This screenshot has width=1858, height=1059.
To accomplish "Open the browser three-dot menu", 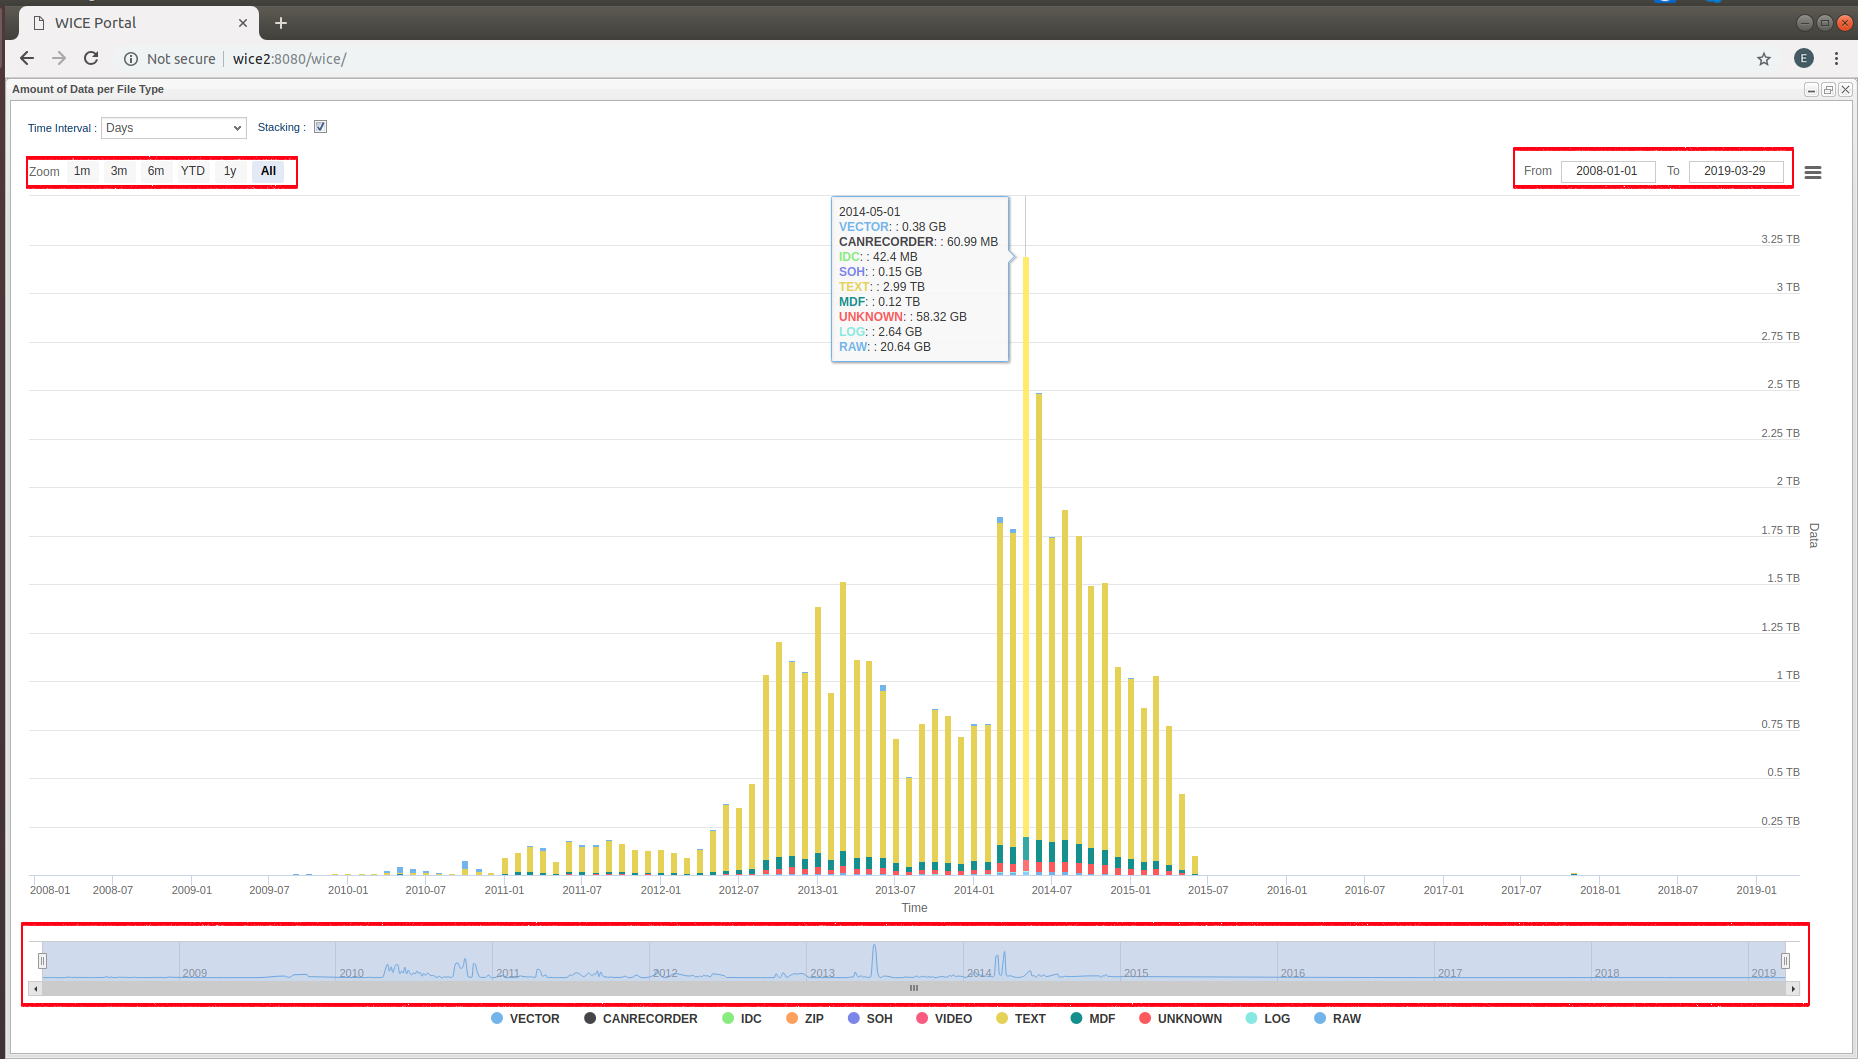I will click(x=1836, y=59).
